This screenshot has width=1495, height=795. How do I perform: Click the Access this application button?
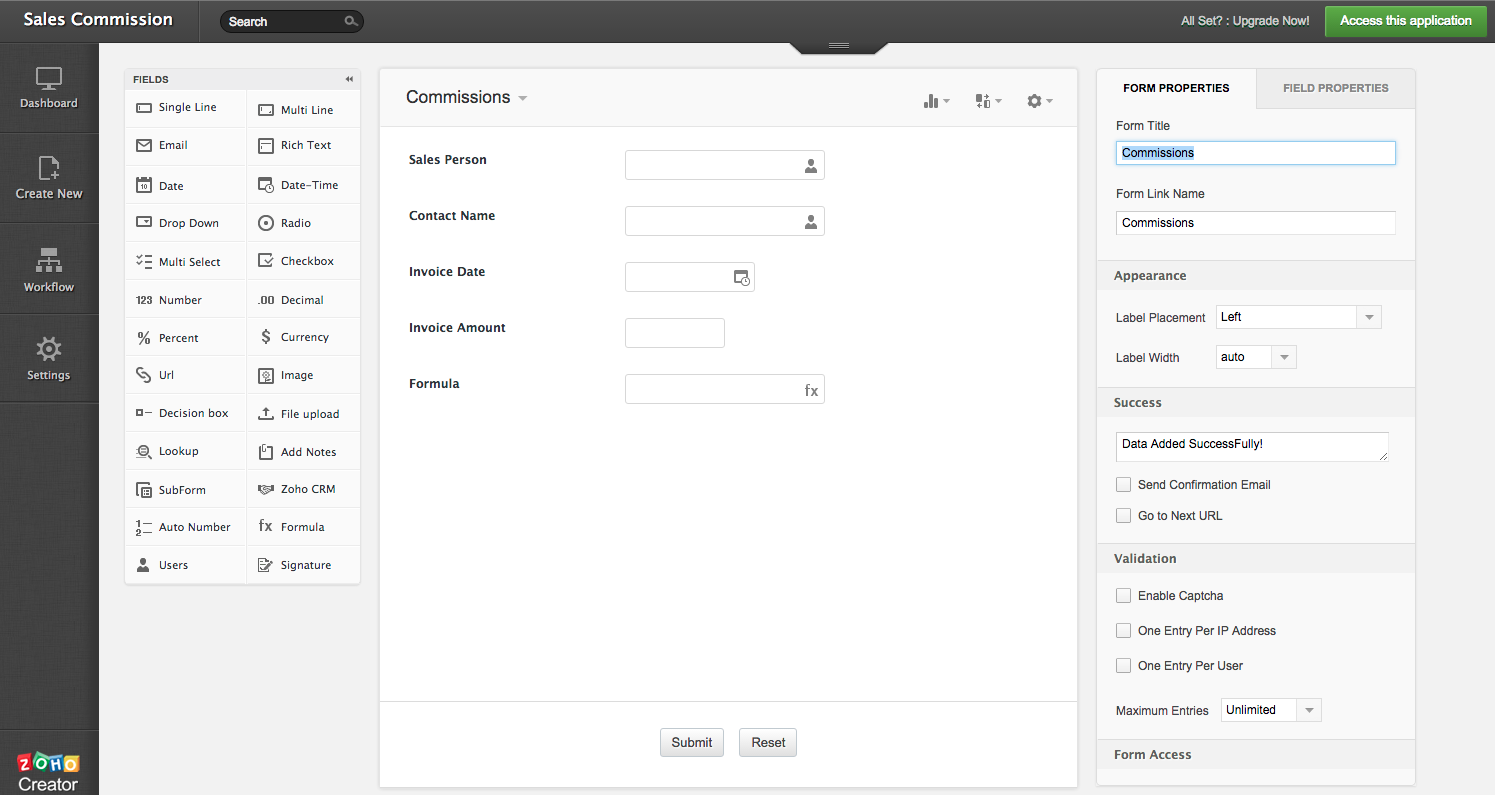pos(1405,20)
